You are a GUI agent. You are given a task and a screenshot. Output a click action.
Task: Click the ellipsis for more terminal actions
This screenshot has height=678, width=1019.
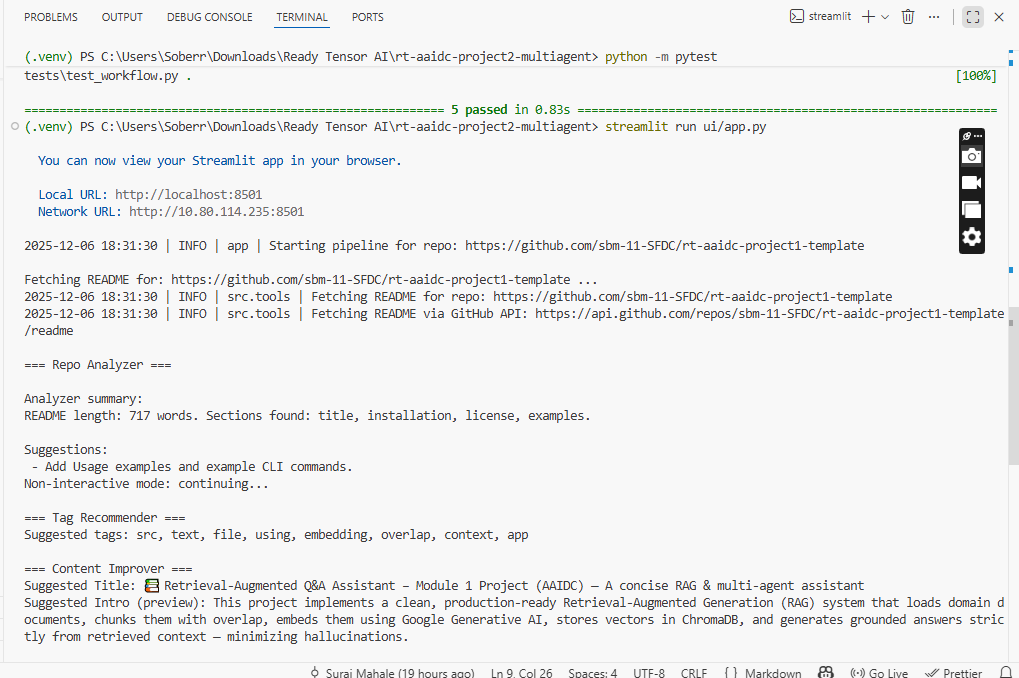tap(934, 17)
